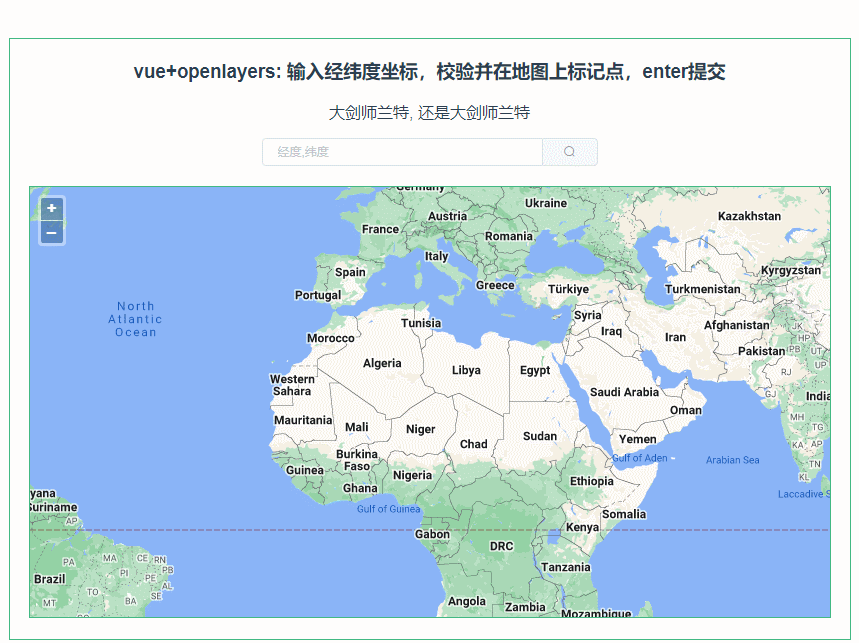Click the Burkina Faso label
Image resolution: width=859 pixels, height=643 pixels.
[357, 460]
